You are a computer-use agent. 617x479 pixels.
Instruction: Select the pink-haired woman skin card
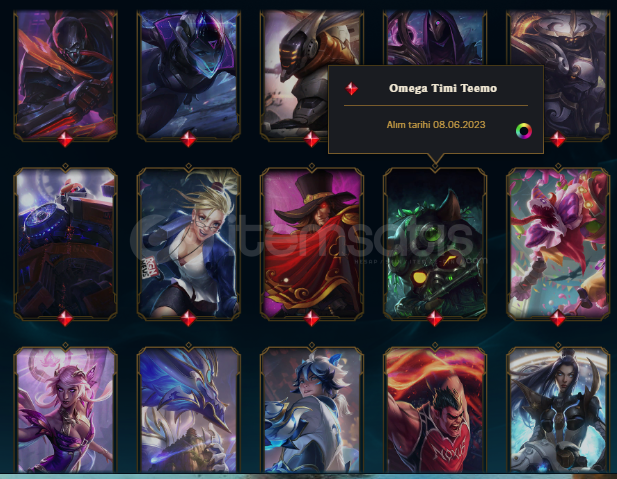click(65, 409)
